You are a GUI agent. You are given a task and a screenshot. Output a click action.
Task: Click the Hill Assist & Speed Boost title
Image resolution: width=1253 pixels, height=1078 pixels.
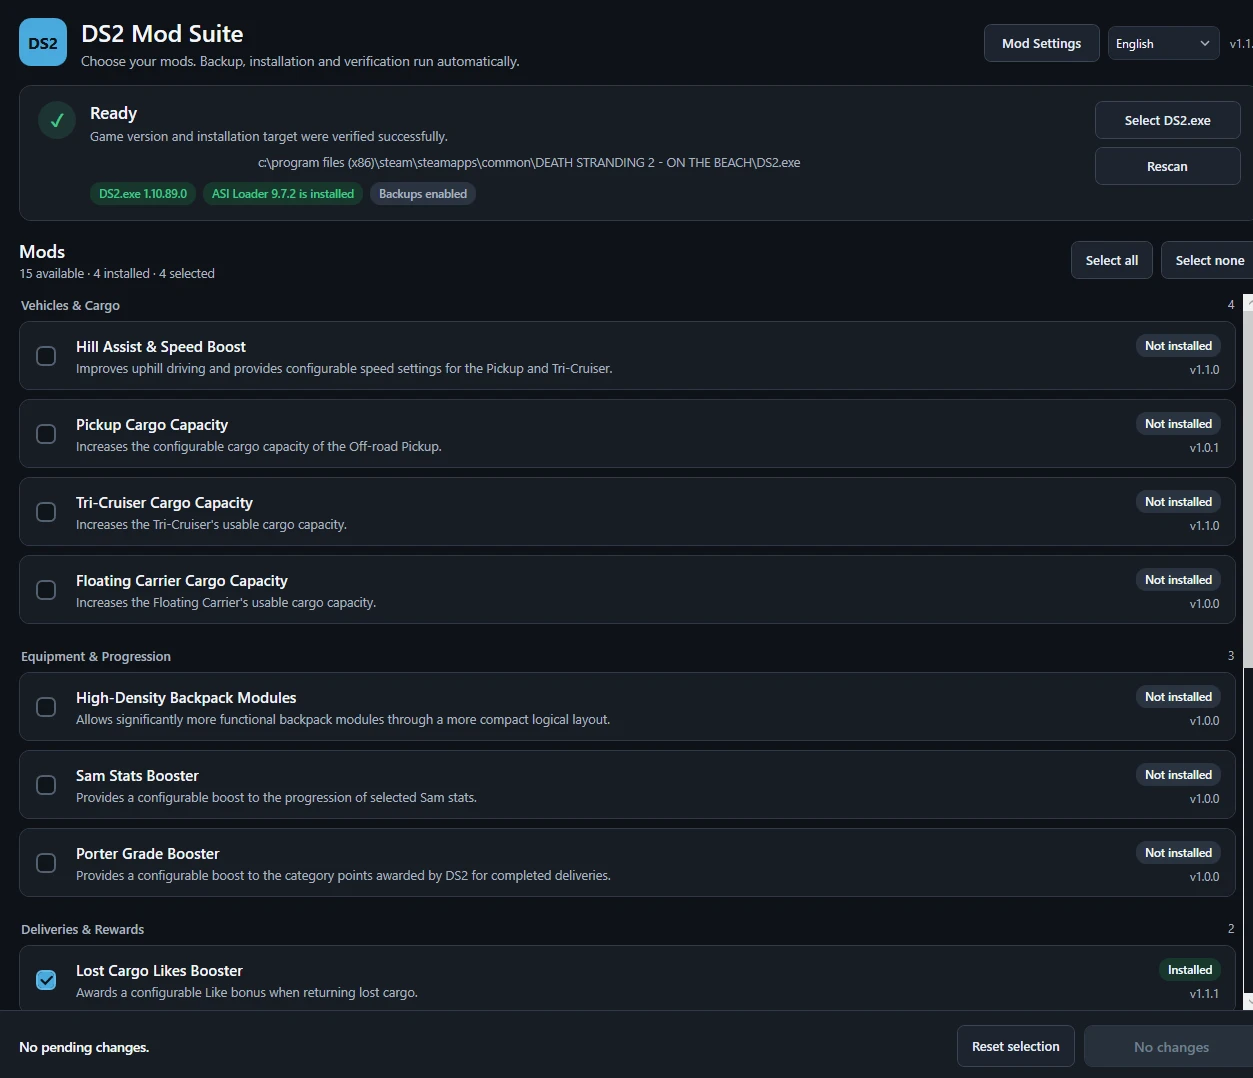pos(161,347)
